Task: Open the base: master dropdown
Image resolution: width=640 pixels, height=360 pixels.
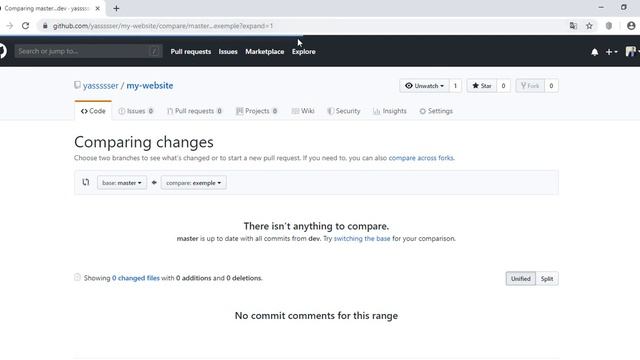Action: click(x=122, y=182)
